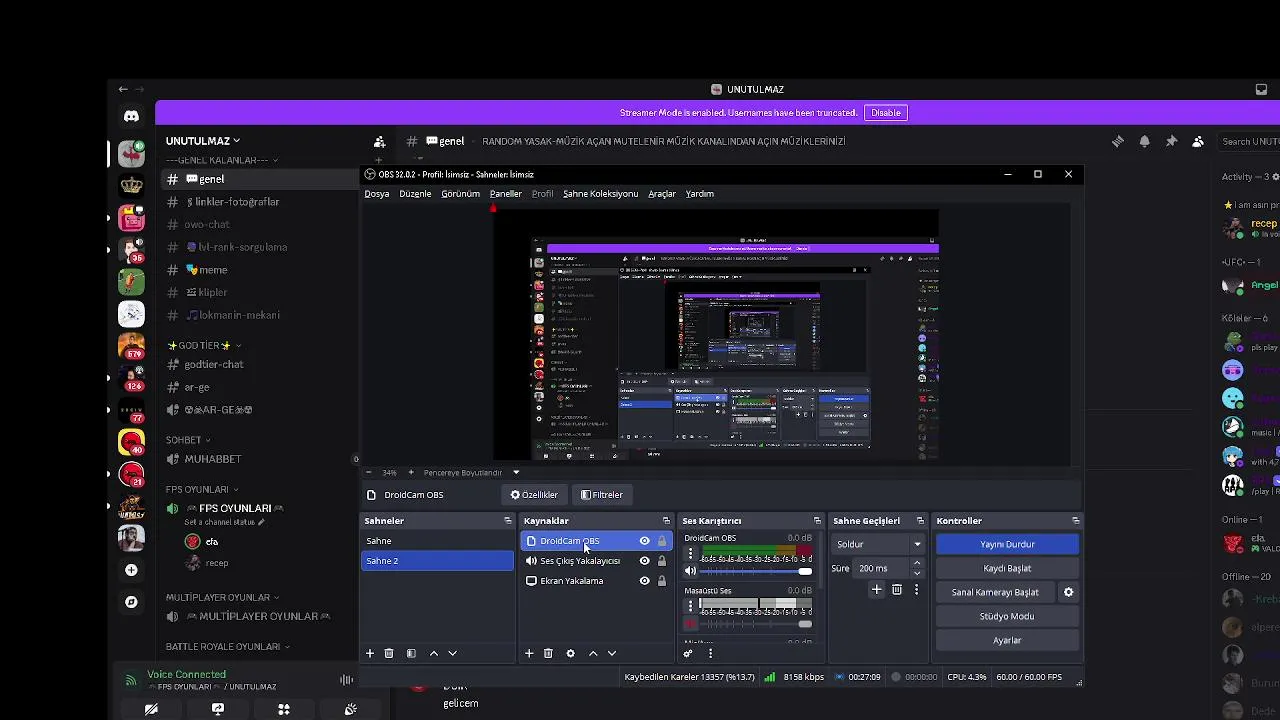This screenshot has height=720, width=1280.
Task: Open the Dosya menu in OBS
Action: [x=377, y=194]
